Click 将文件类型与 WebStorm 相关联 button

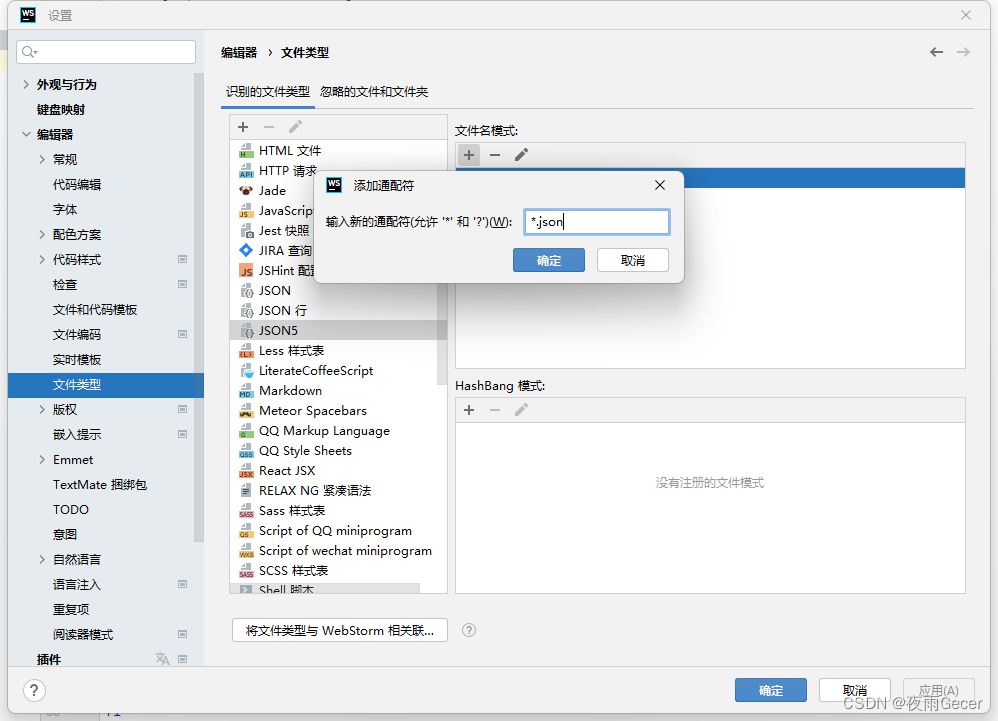[x=340, y=630]
